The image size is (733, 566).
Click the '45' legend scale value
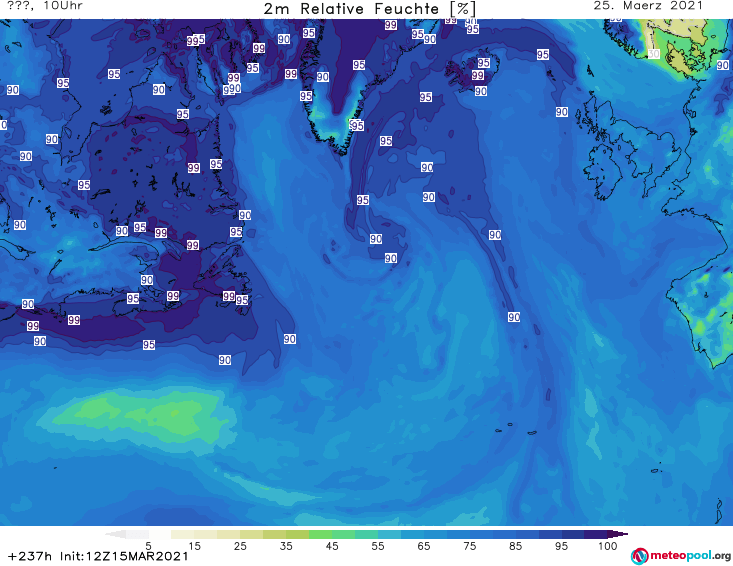click(332, 546)
